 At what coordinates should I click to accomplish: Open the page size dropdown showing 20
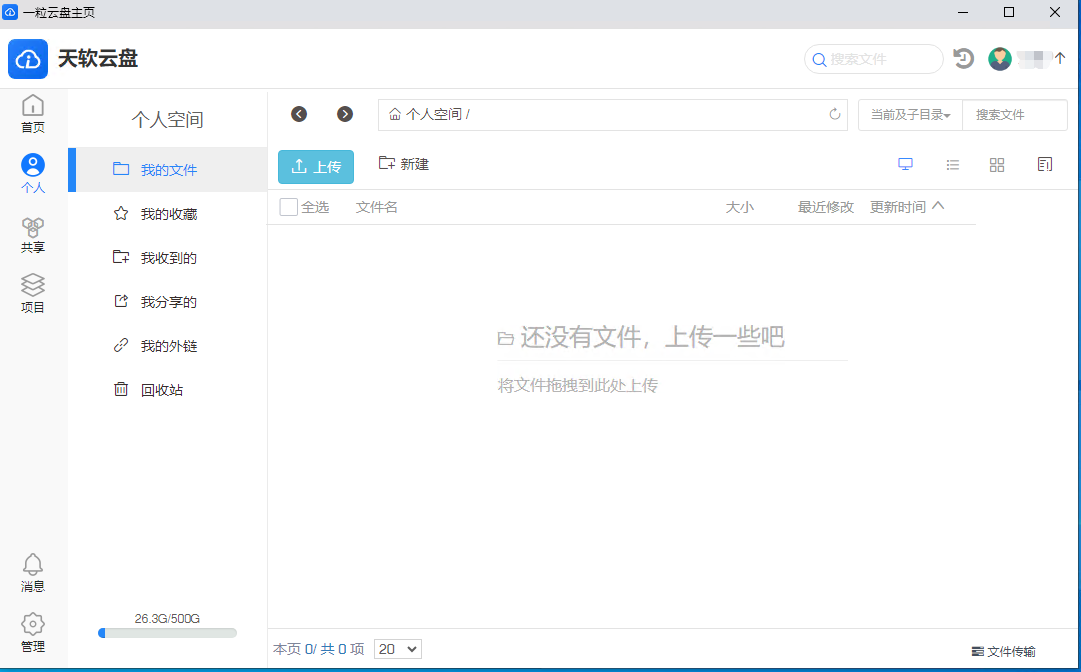coord(398,649)
